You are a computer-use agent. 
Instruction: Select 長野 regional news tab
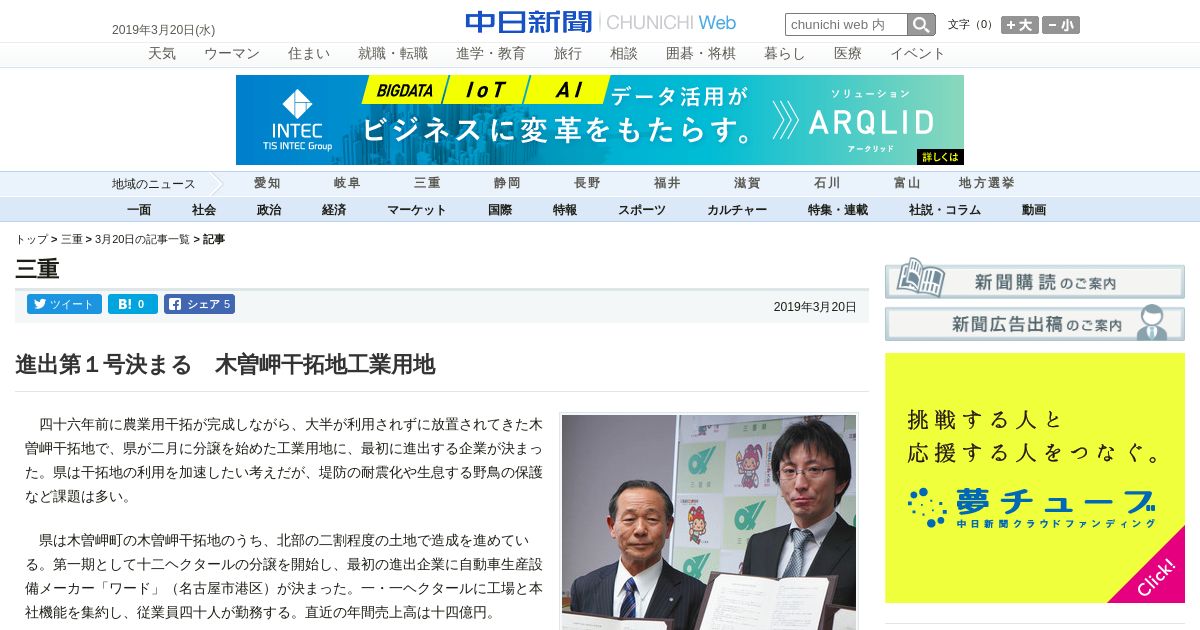pyautogui.click(x=587, y=183)
